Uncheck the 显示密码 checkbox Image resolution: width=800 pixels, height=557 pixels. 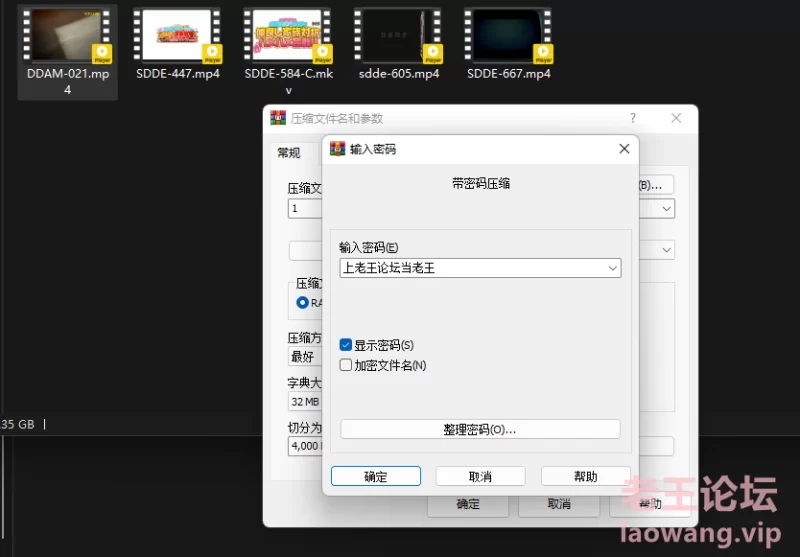(x=345, y=345)
